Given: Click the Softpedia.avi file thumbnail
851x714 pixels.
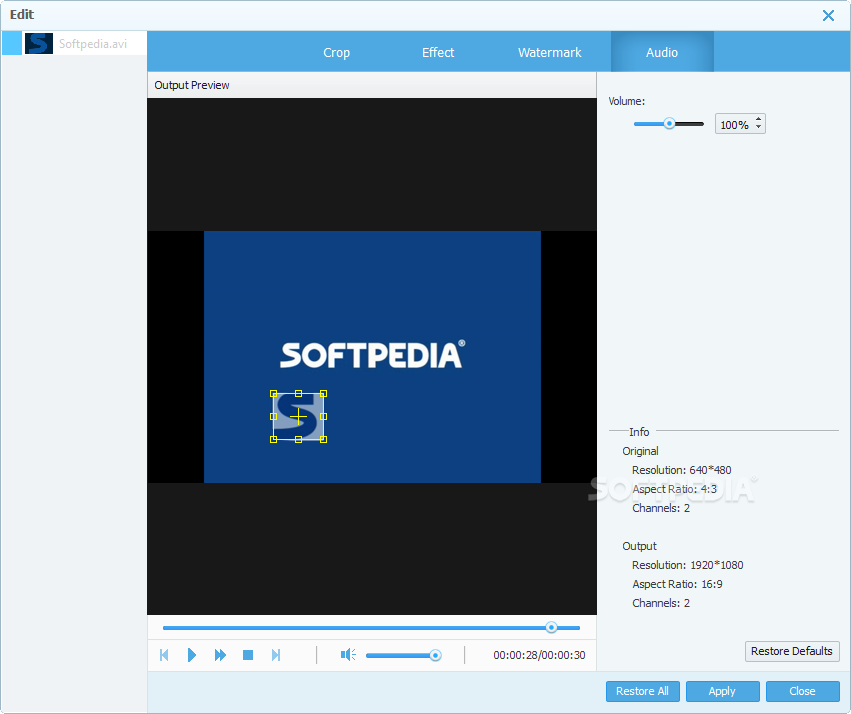Looking at the screenshot, I should [x=39, y=43].
